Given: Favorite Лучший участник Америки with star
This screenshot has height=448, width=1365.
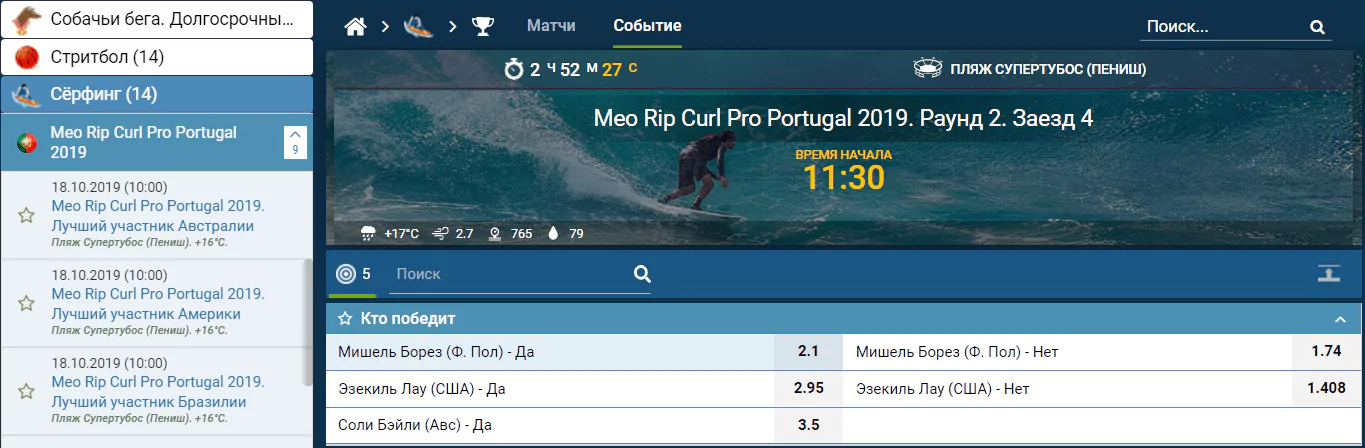Looking at the screenshot, I should click(x=26, y=302).
